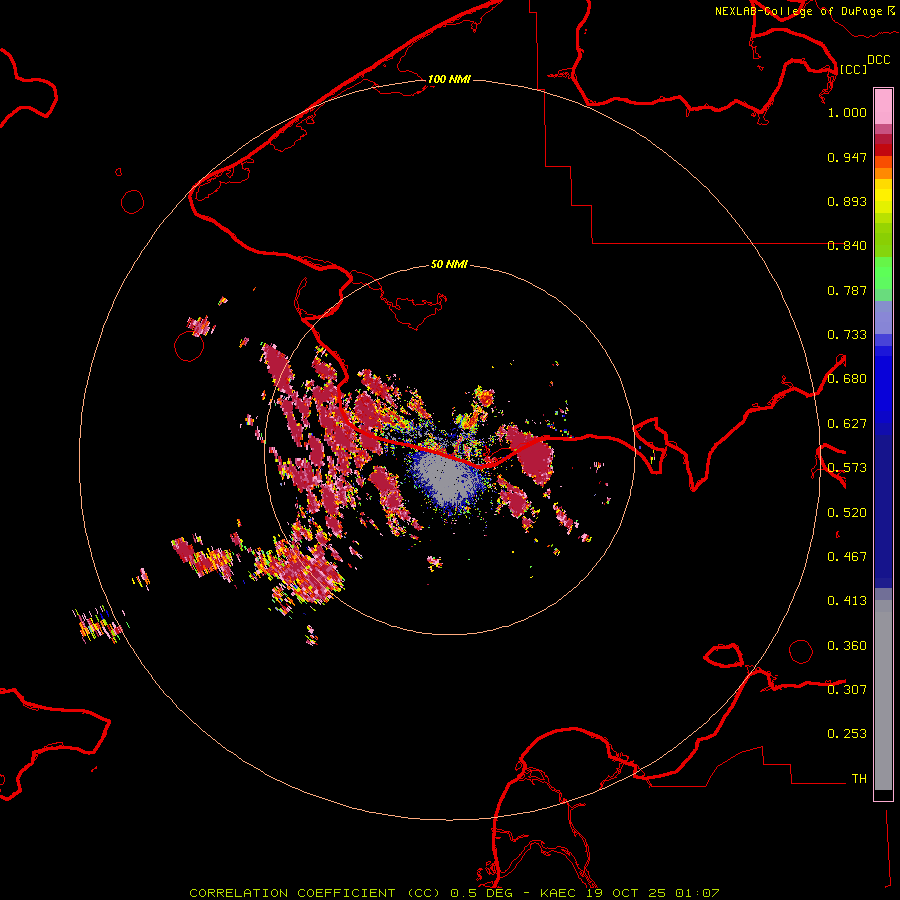
Task: Select the 0.787 scale value
Action: coord(847,290)
